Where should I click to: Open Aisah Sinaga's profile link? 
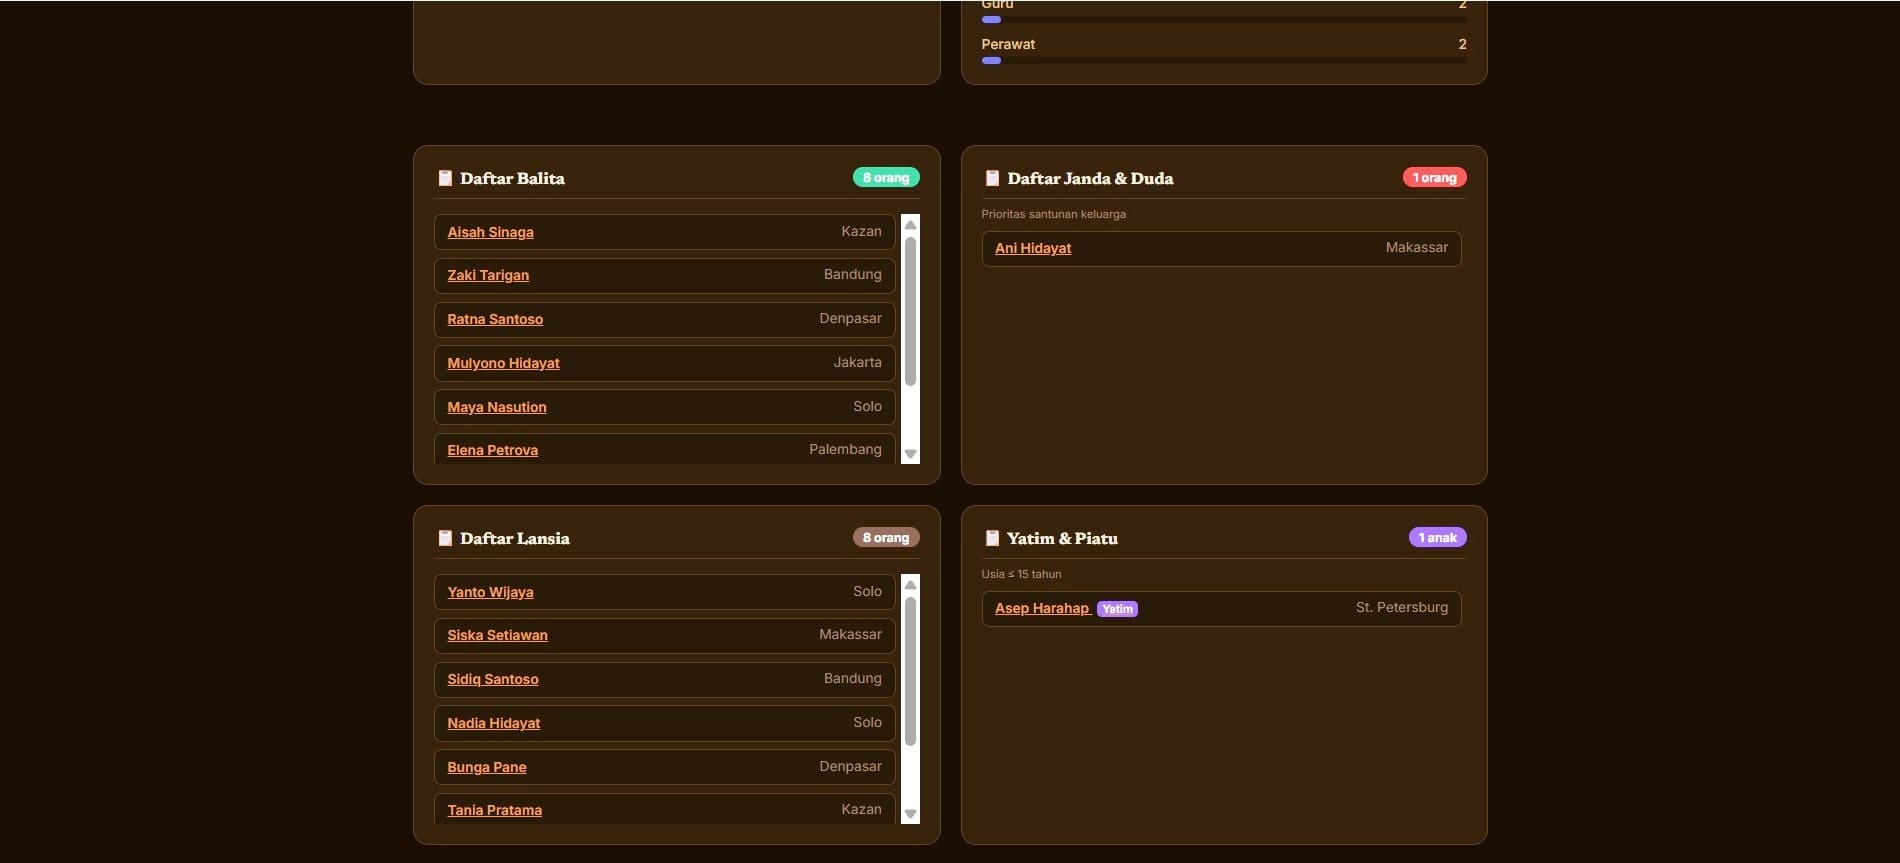pos(490,232)
